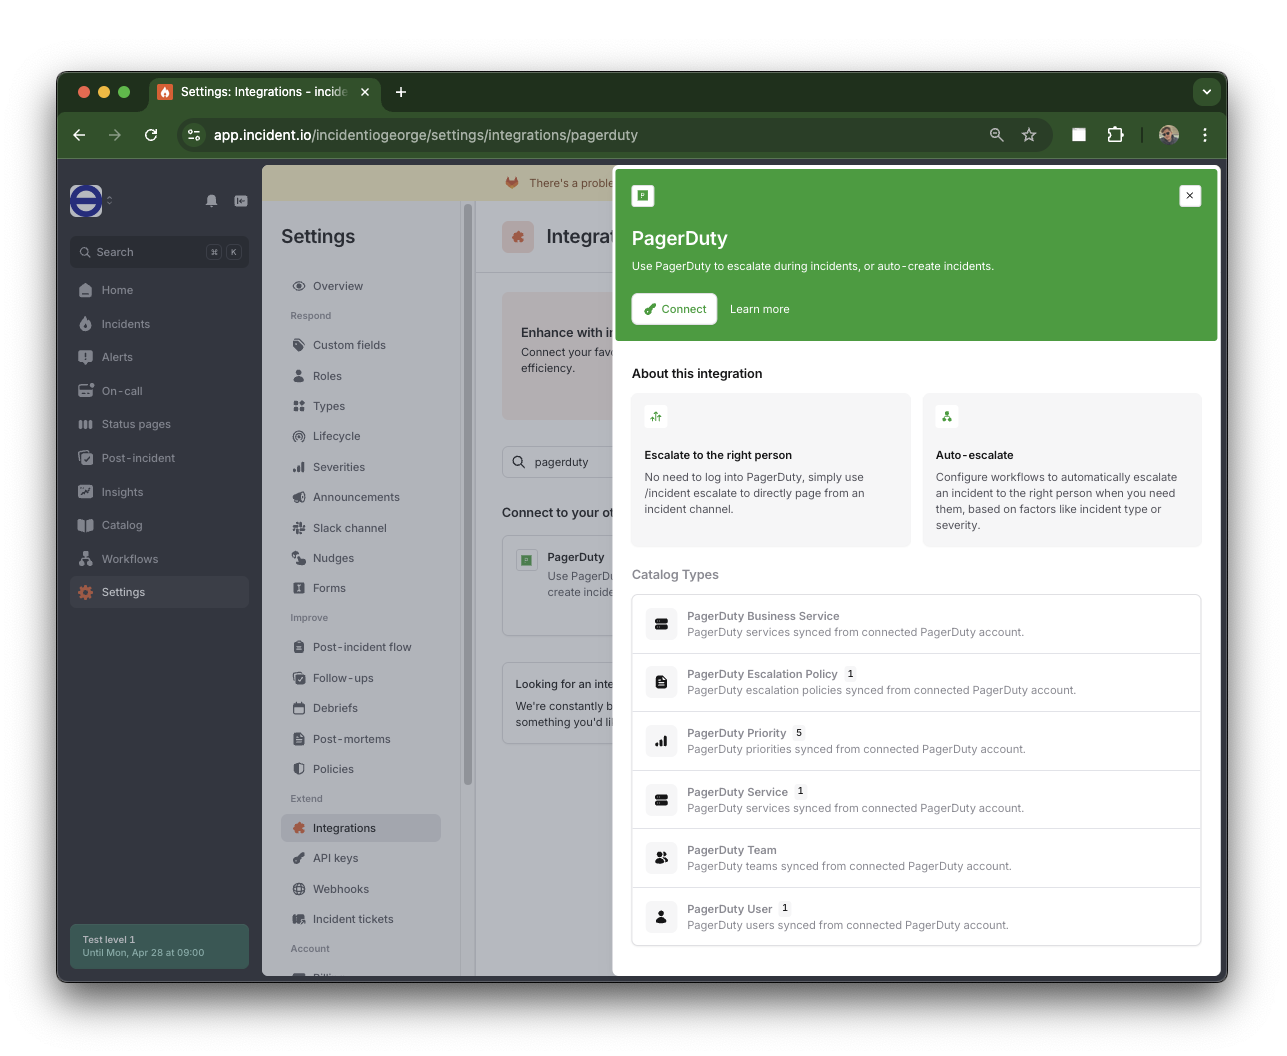Click the Escalate to the right person icon
The image size is (1287, 1056).
coord(656,416)
